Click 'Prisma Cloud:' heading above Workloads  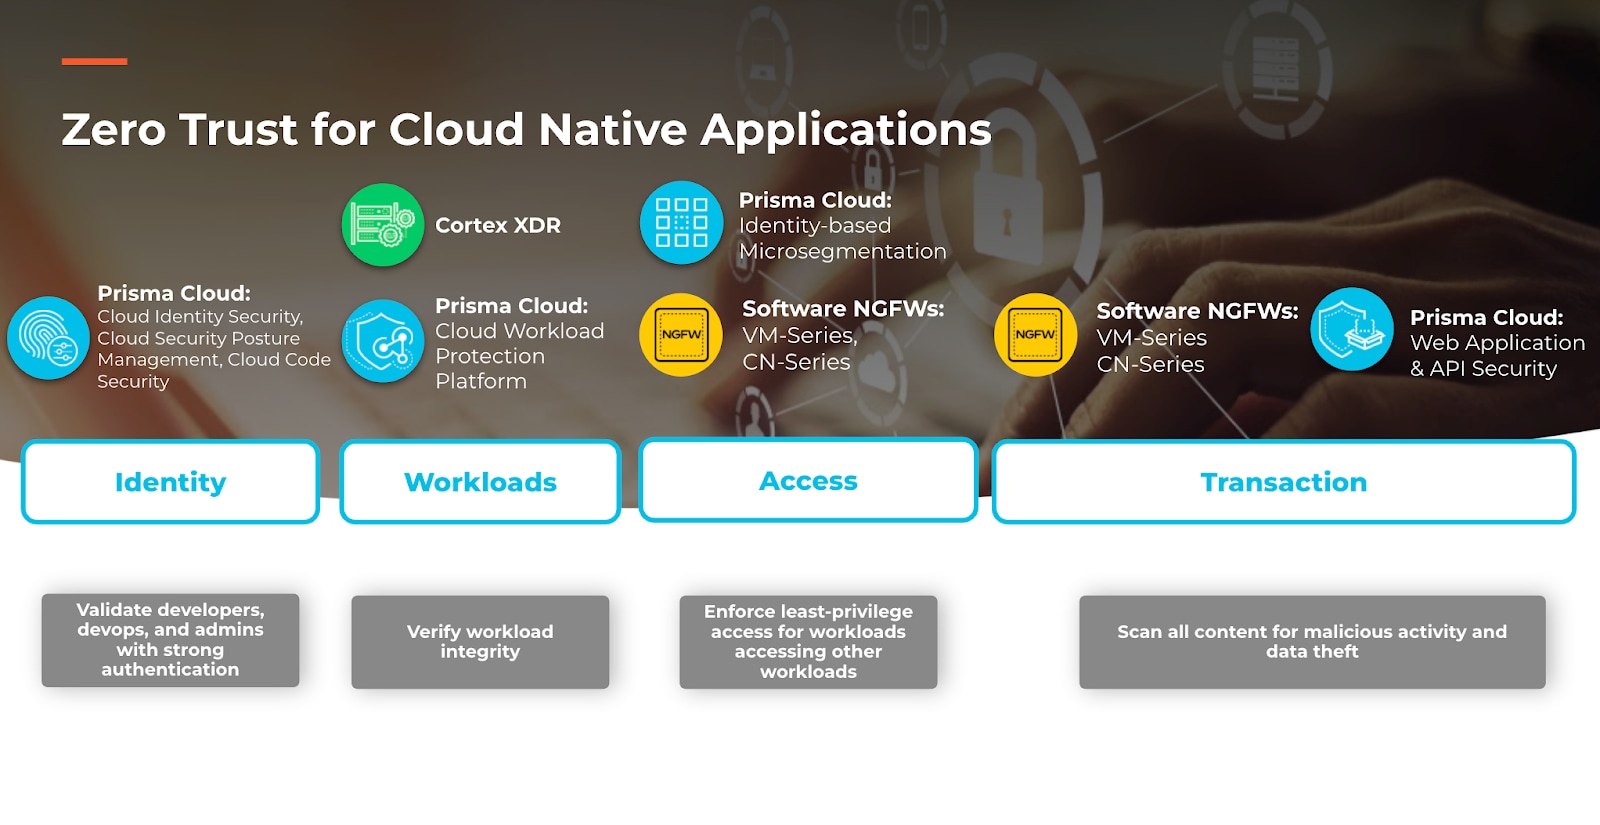coord(511,306)
